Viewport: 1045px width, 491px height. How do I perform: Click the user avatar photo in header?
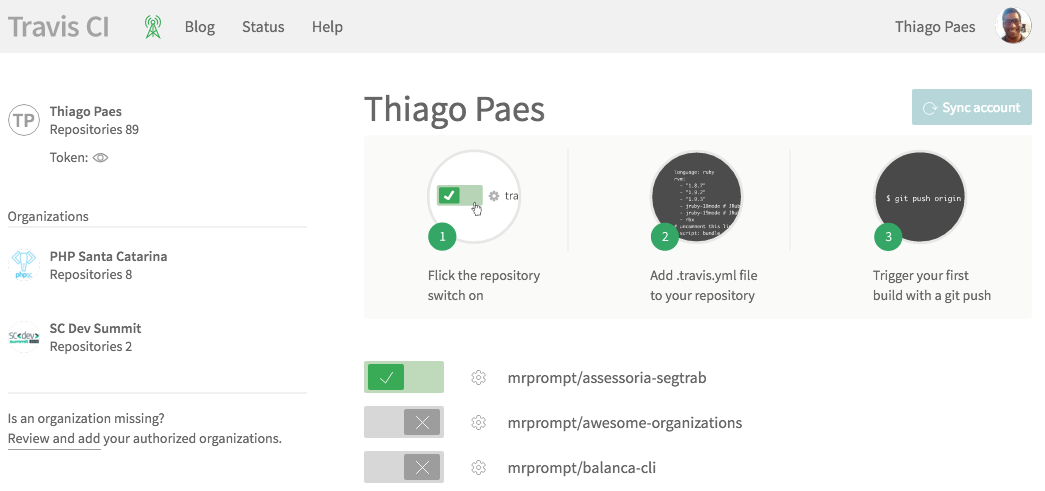pos(1013,27)
